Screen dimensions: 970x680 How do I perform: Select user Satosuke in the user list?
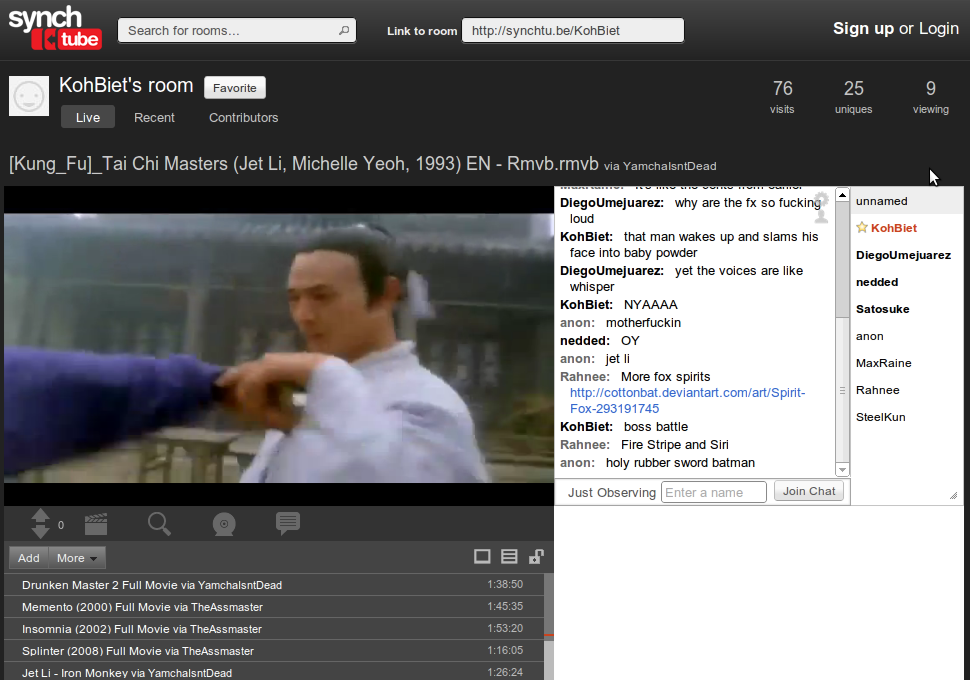coord(907,309)
